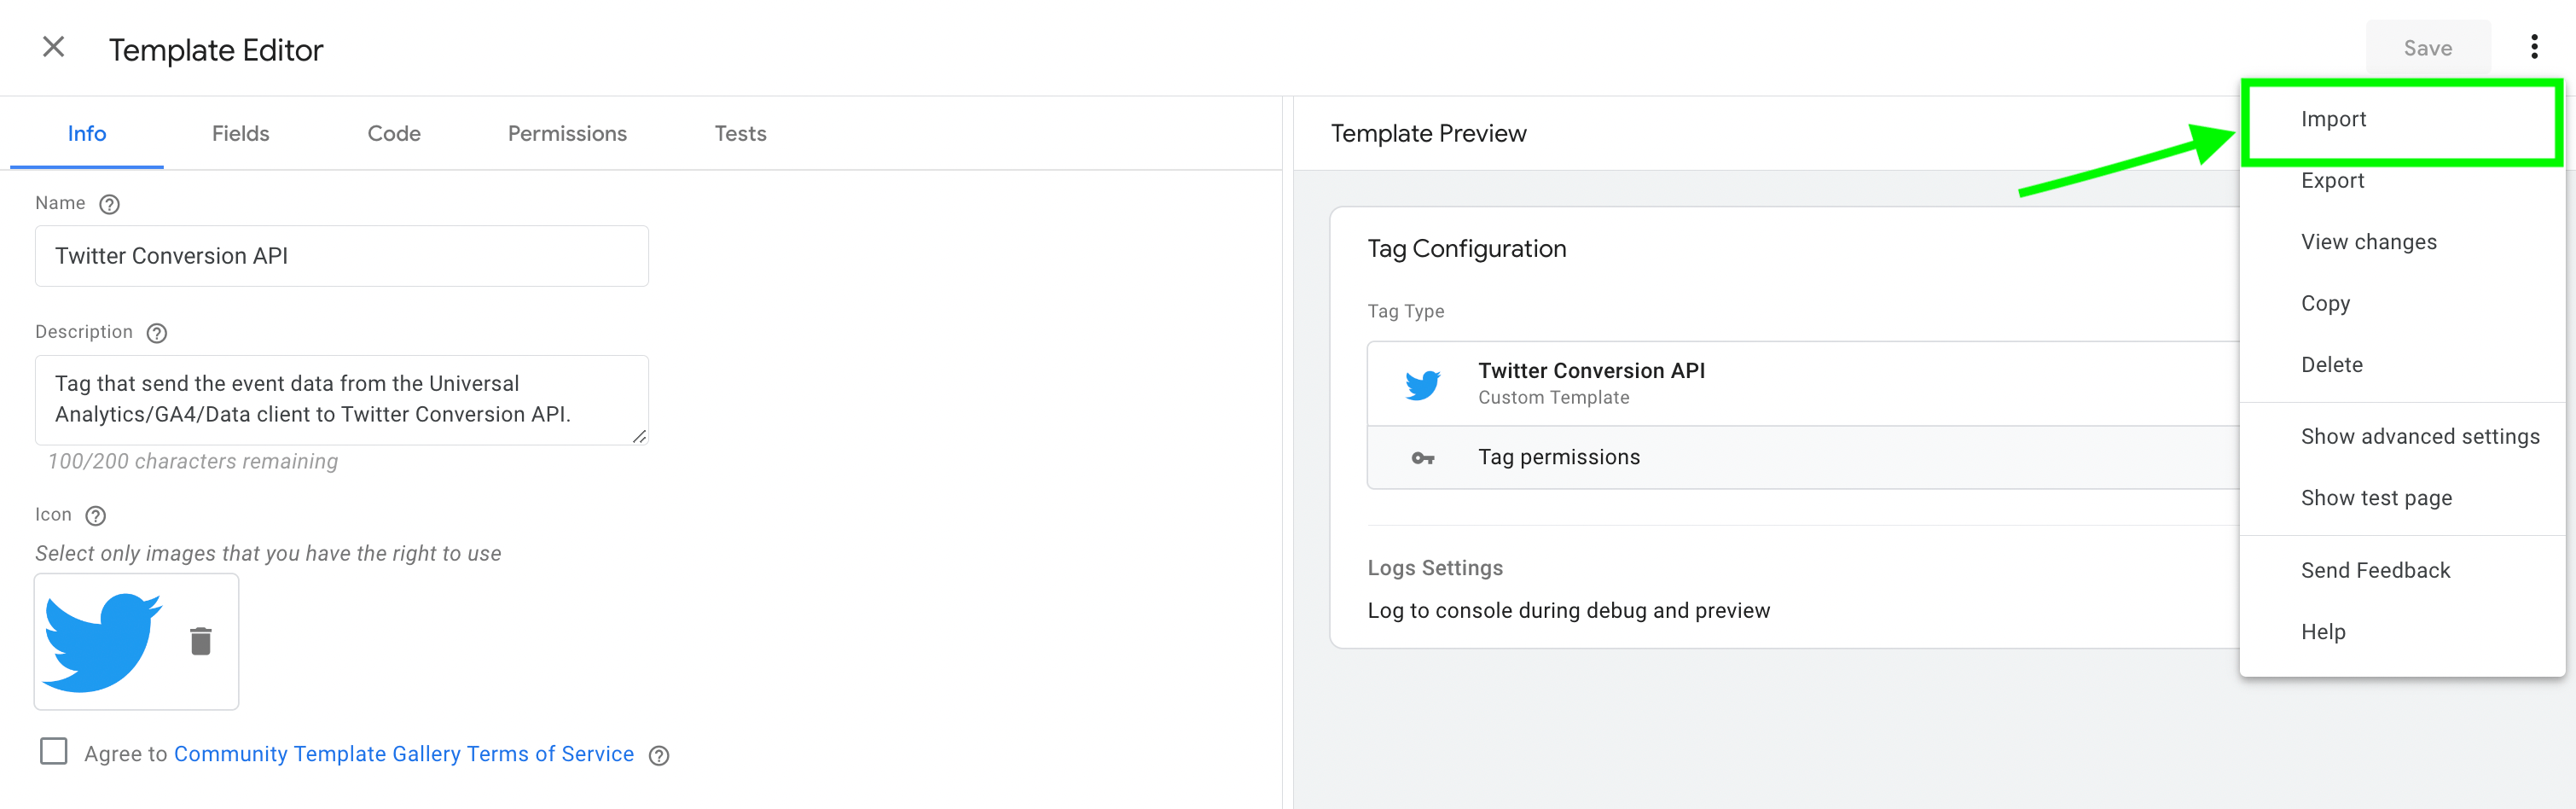This screenshot has width=2576, height=809.
Task: Open the Permissions tab
Action: [x=567, y=133]
